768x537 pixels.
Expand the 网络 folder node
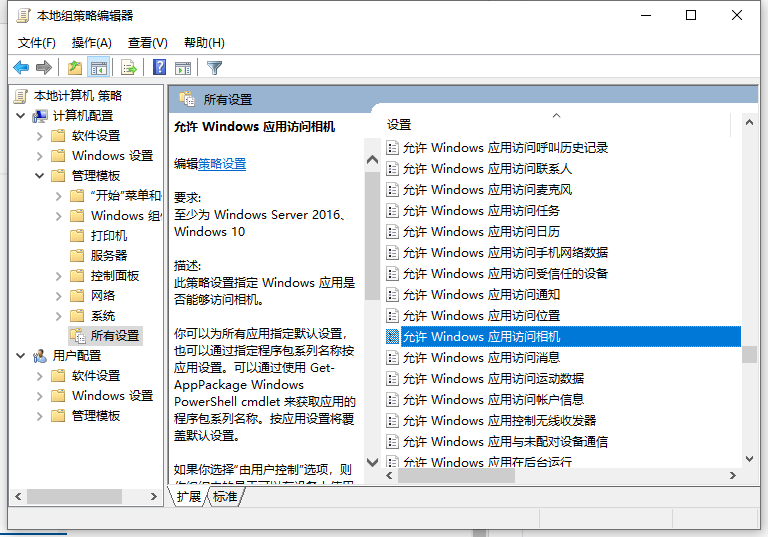(x=59, y=296)
